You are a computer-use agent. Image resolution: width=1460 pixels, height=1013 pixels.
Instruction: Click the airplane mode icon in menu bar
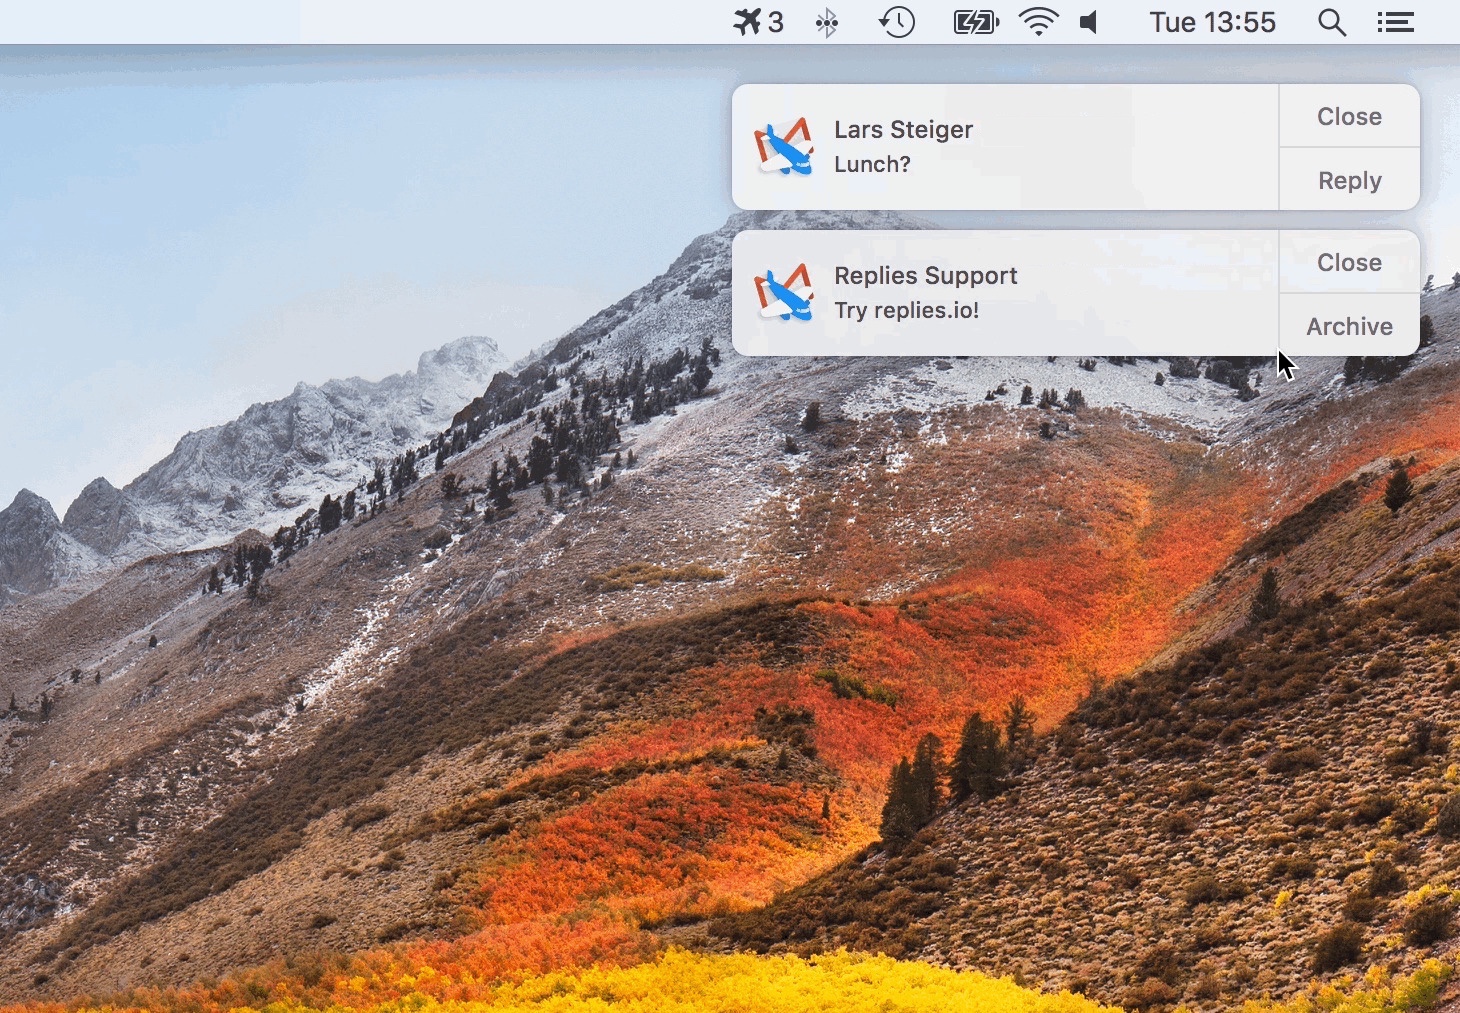point(745,22)
